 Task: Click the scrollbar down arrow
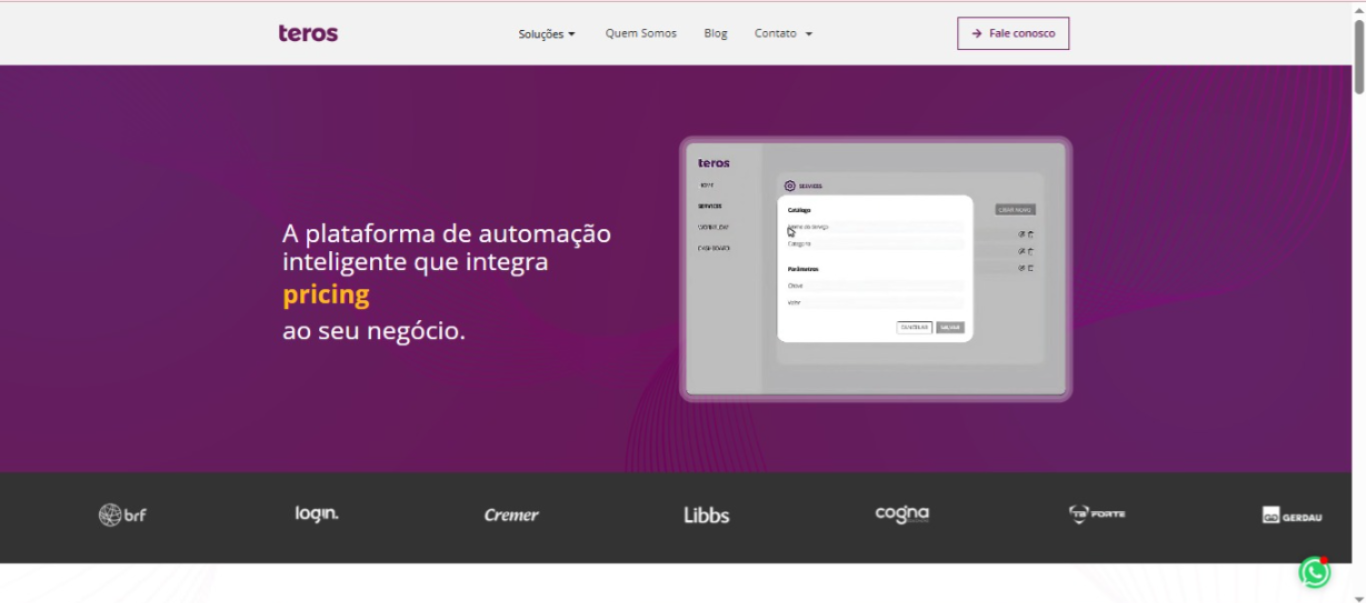click(1358, 597)
